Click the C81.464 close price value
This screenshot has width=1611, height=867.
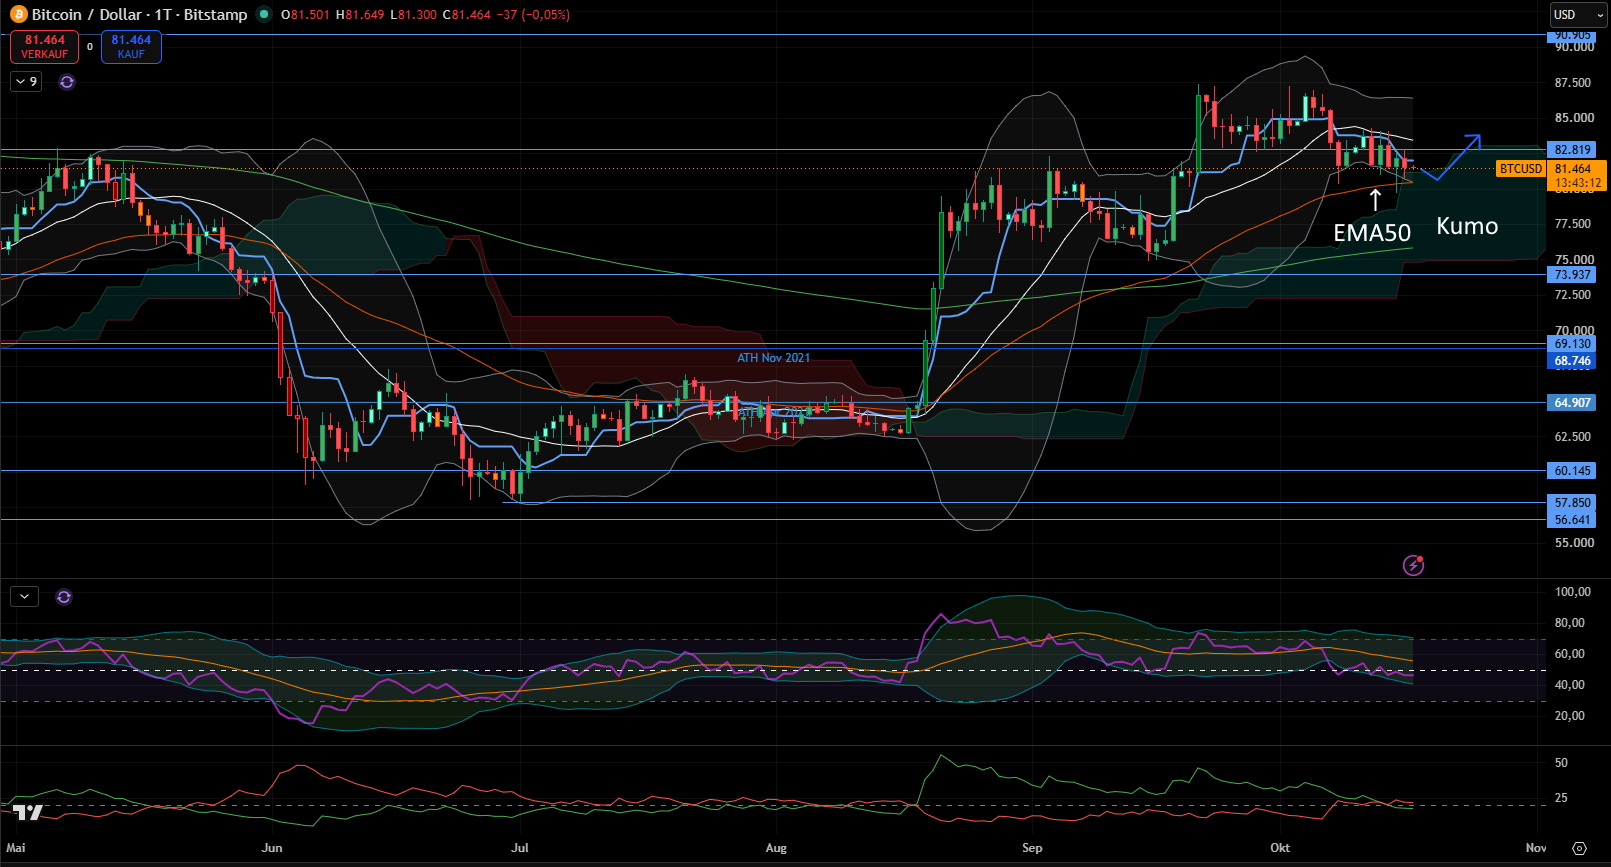tap(466, 15)
